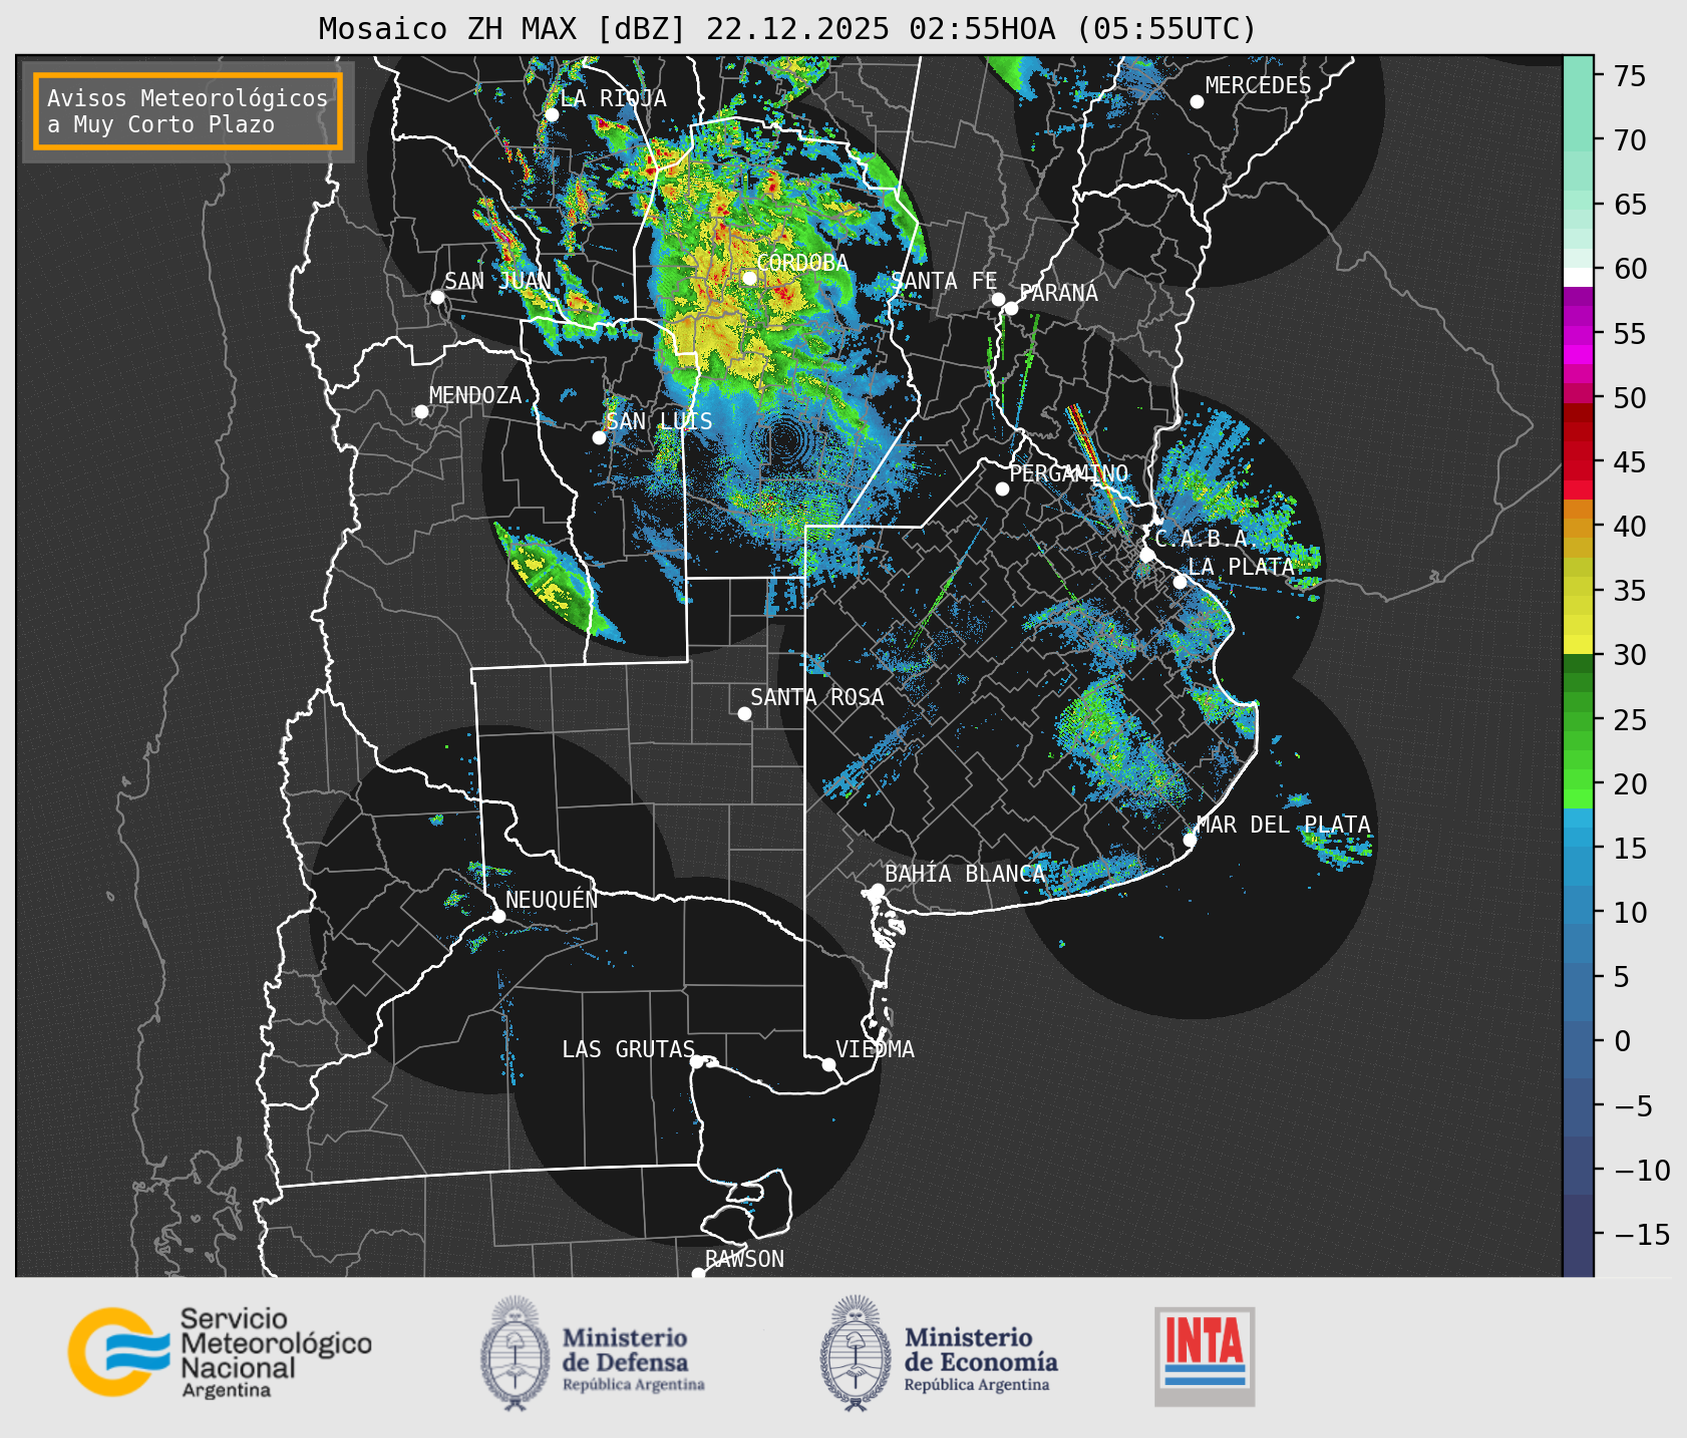Select the SAN JUAN city label

click(x=497, y=281)
